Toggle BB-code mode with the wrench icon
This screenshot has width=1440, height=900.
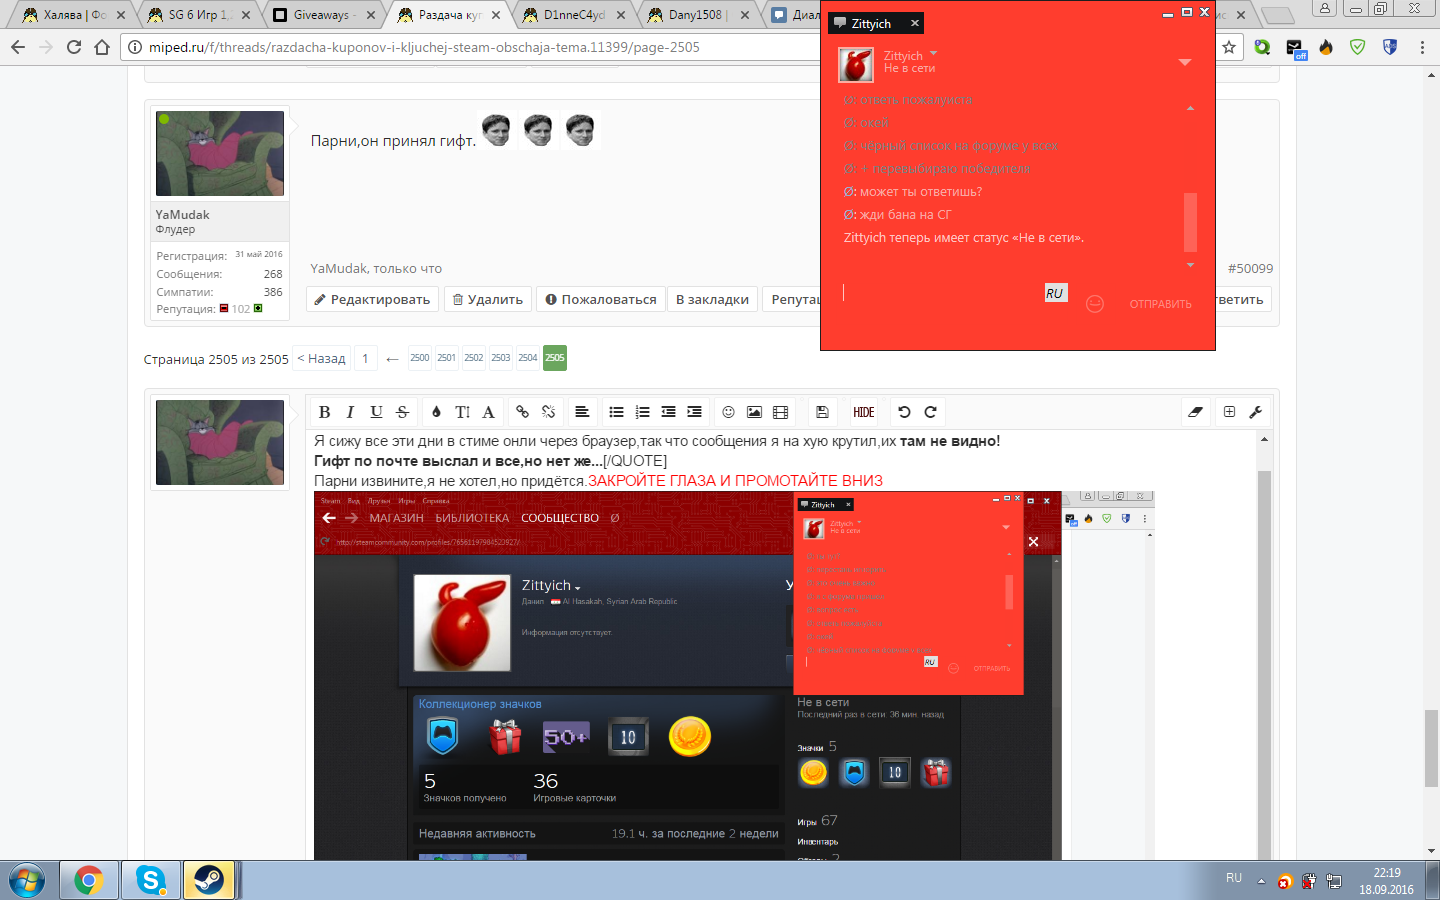1256,412
